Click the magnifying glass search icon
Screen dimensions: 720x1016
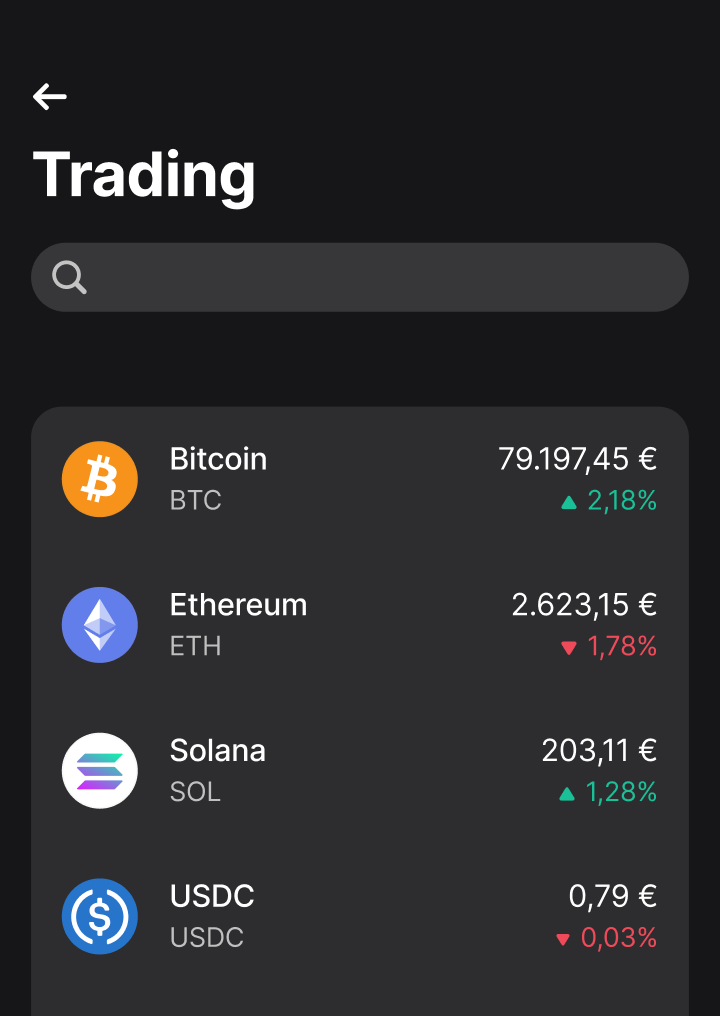pos(69,278)
